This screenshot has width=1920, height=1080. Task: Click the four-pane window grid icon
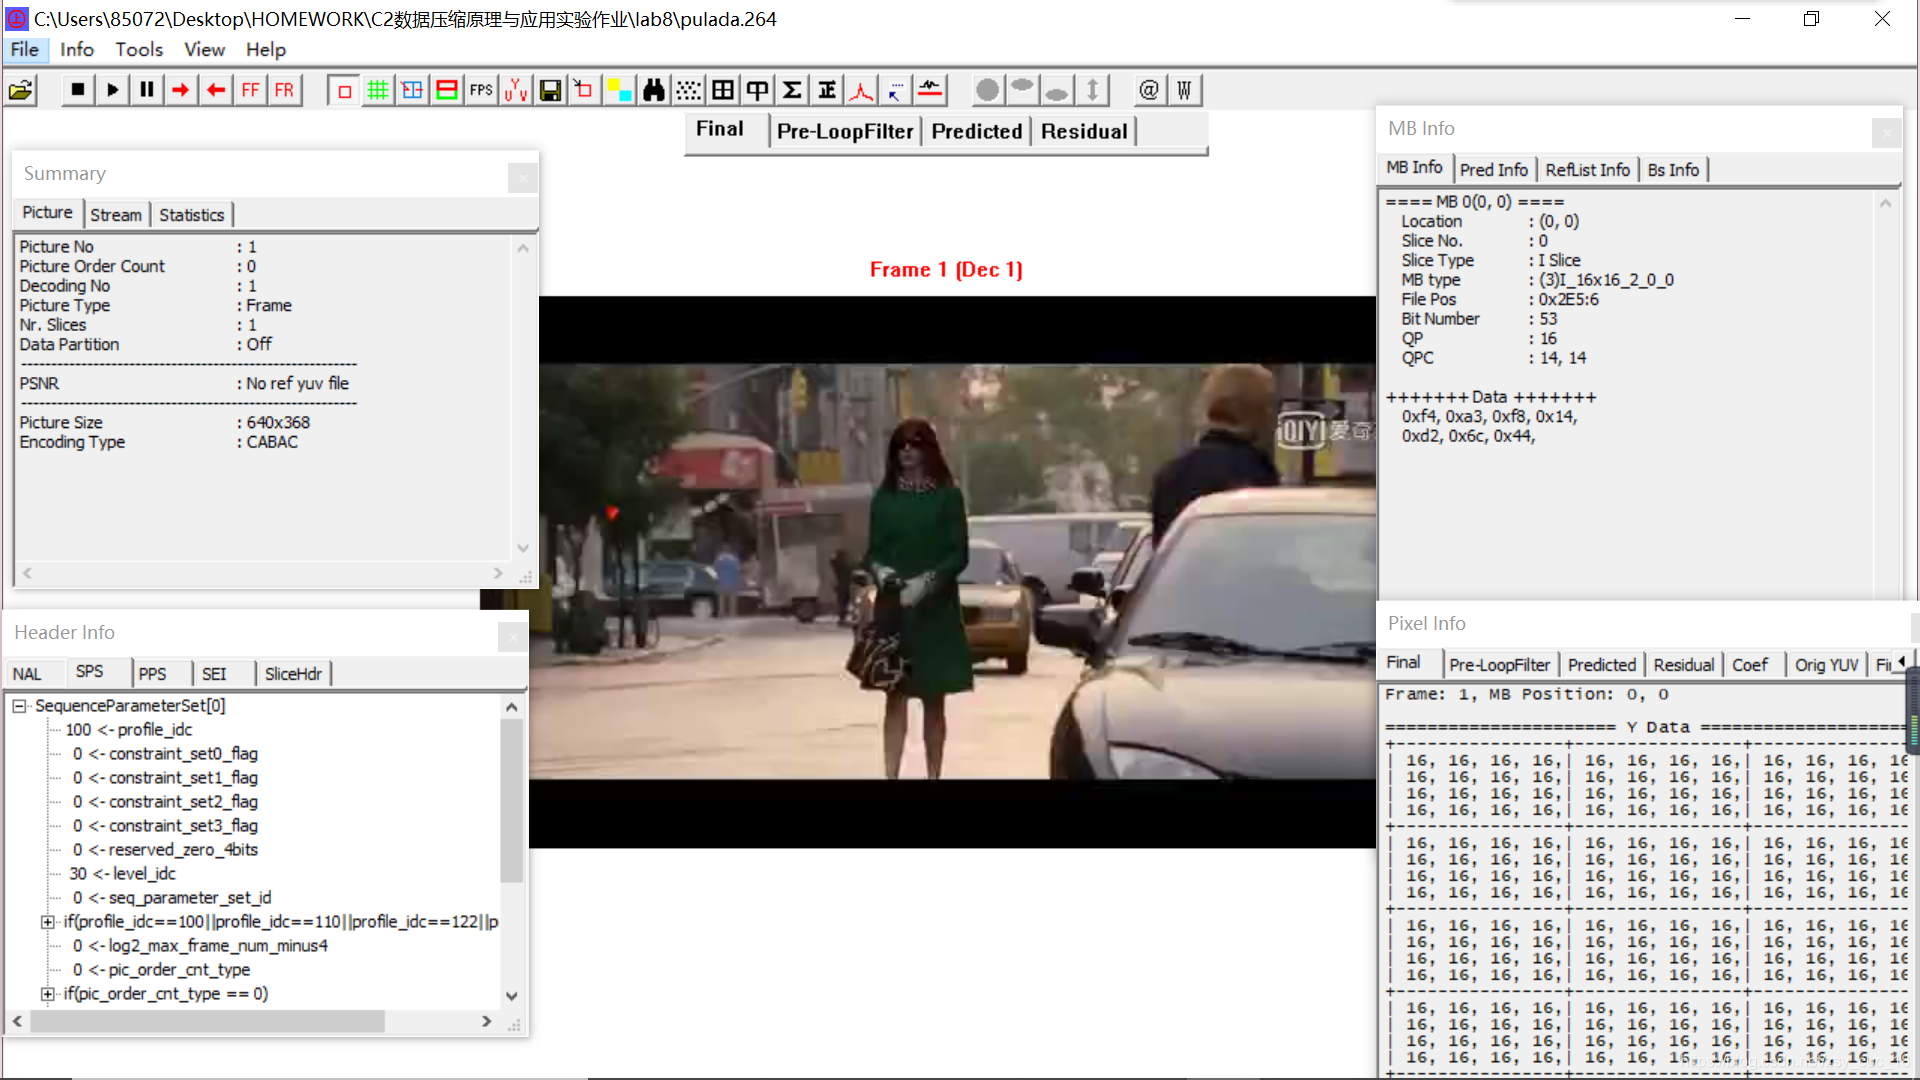[723, 91]
